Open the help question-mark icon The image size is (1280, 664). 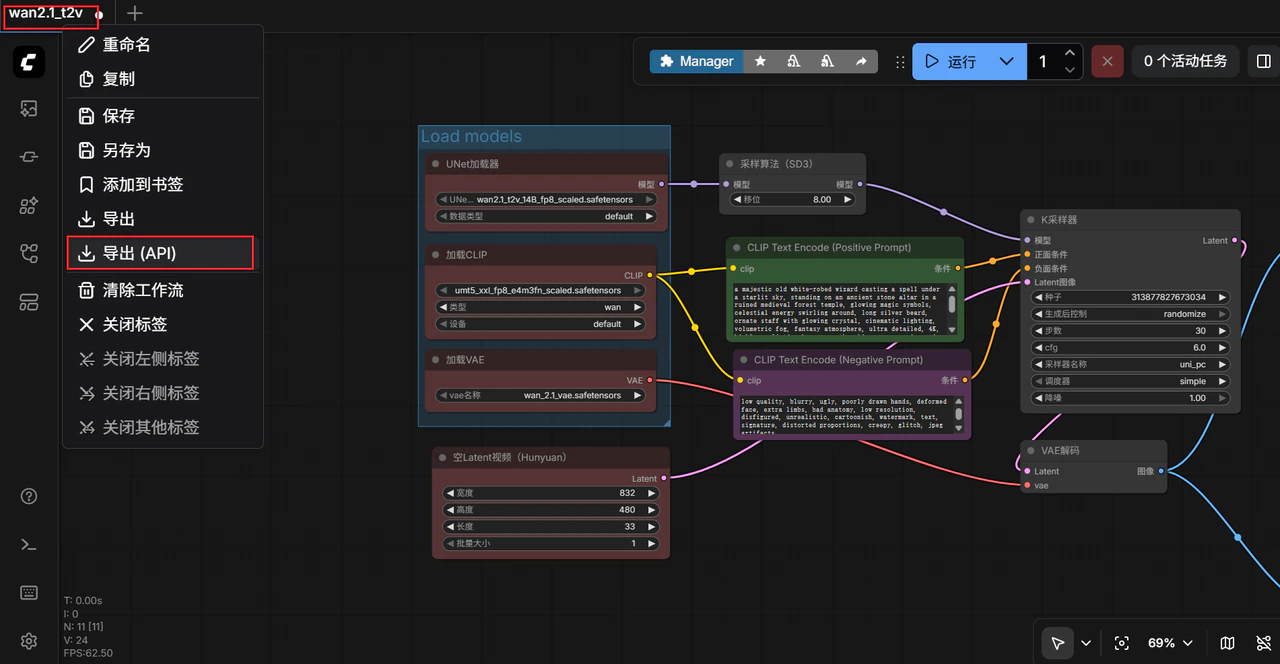[29, 496]
